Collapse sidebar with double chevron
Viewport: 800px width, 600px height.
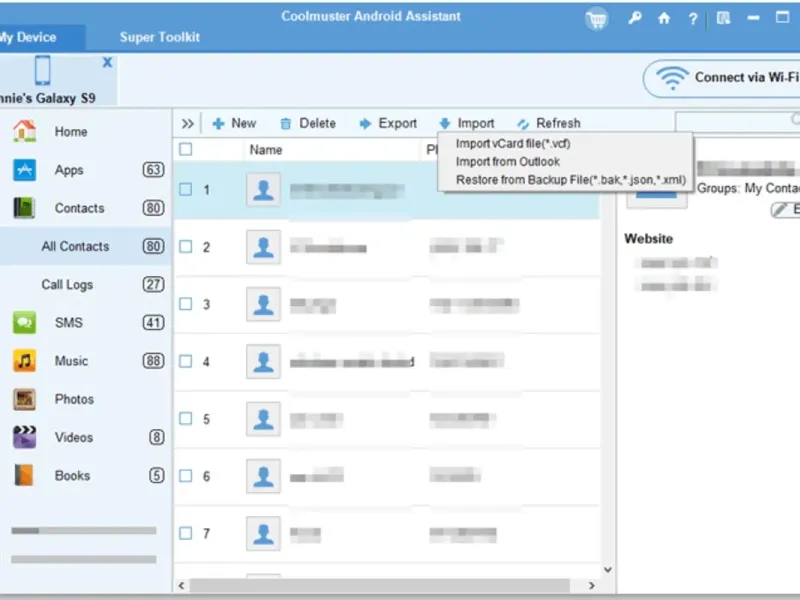(x=187, y=123)
